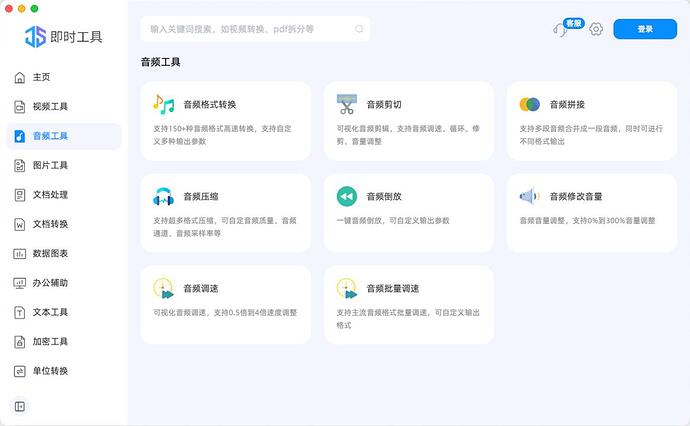Open 加密工具 sidebar section
The image size is (690, 426).
tap(50, 341)
